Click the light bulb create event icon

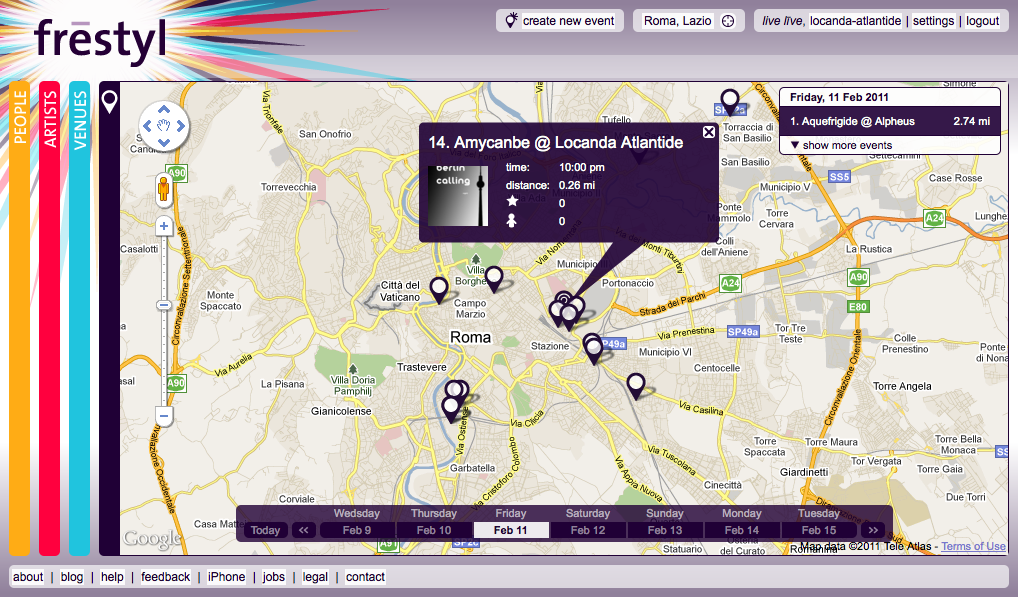(x=512, y=20)
